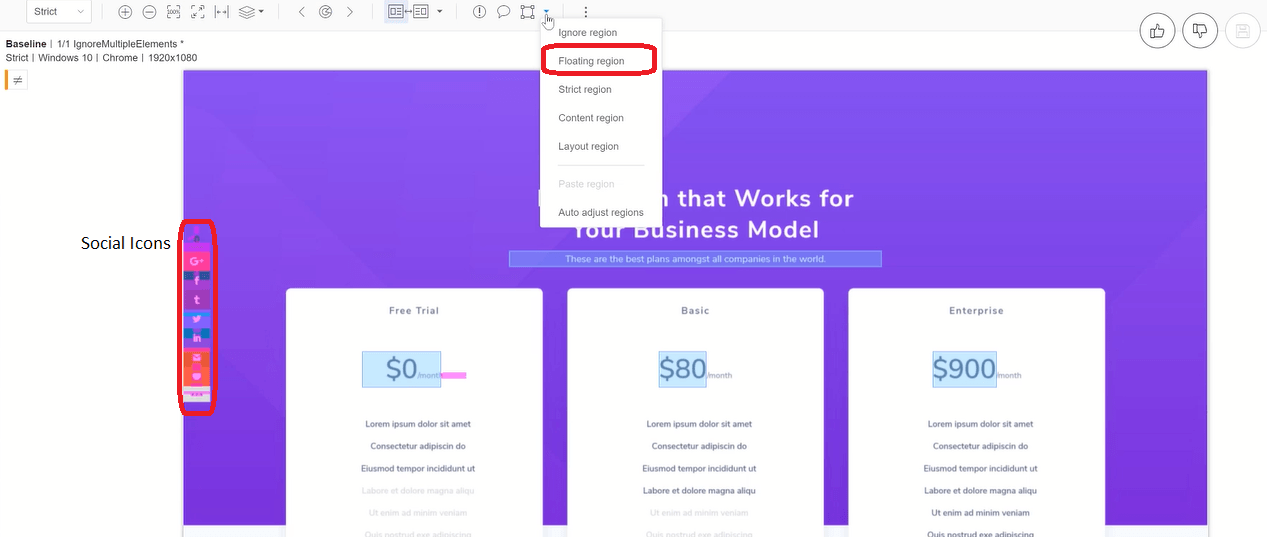Go to previous step arrow
The image size is (1267, 537).
tap(302, 12)
